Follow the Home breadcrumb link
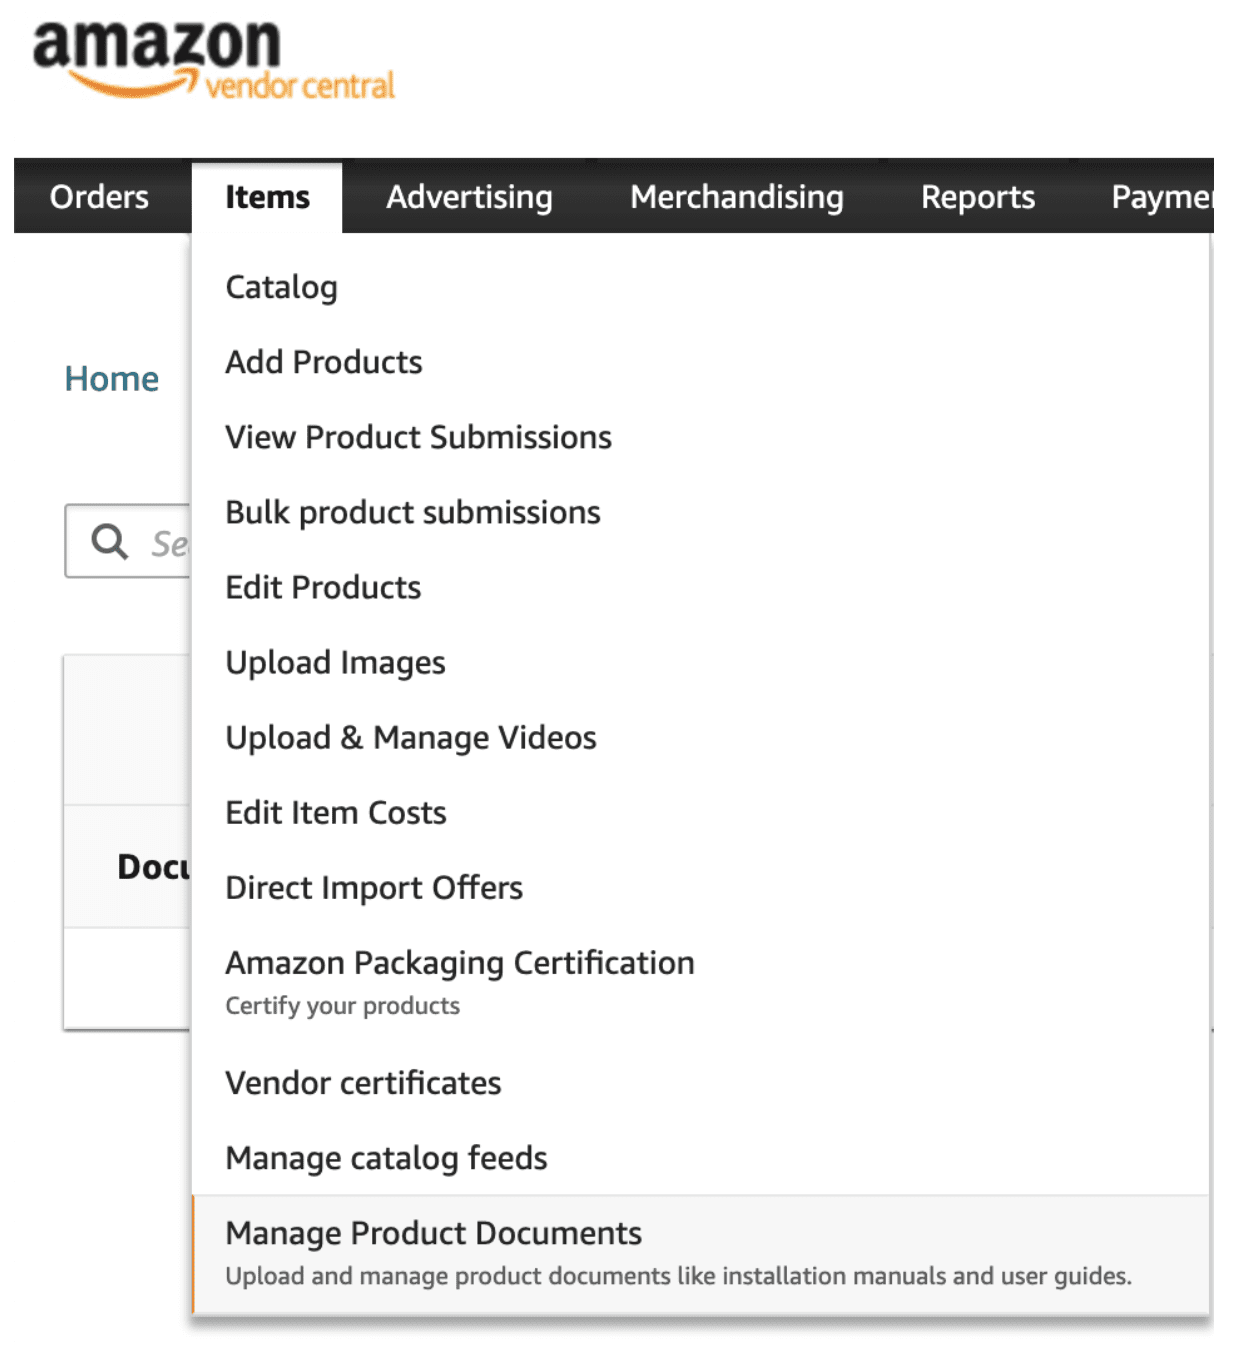This screenshot has width=1250, height=1348. pos(111,379)
